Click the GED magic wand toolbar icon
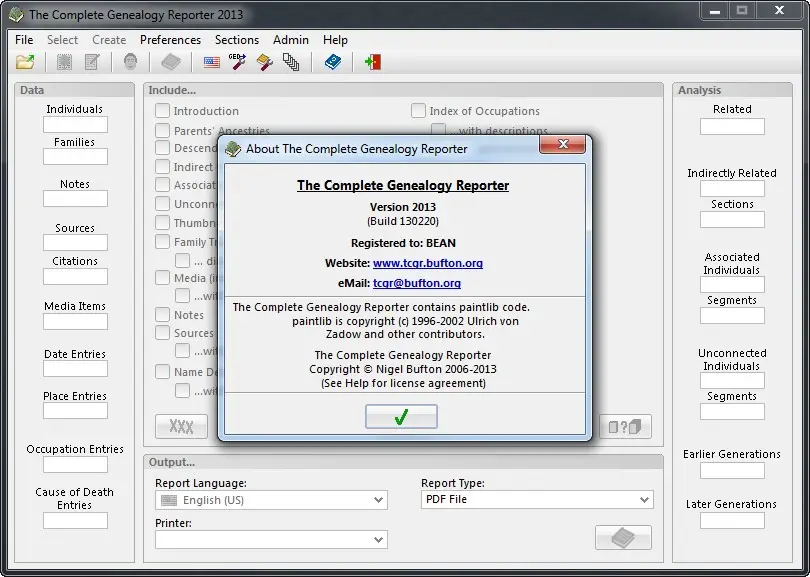Viewport: 810px width, 577px height. pyautogui.click(x=237, y=62)
